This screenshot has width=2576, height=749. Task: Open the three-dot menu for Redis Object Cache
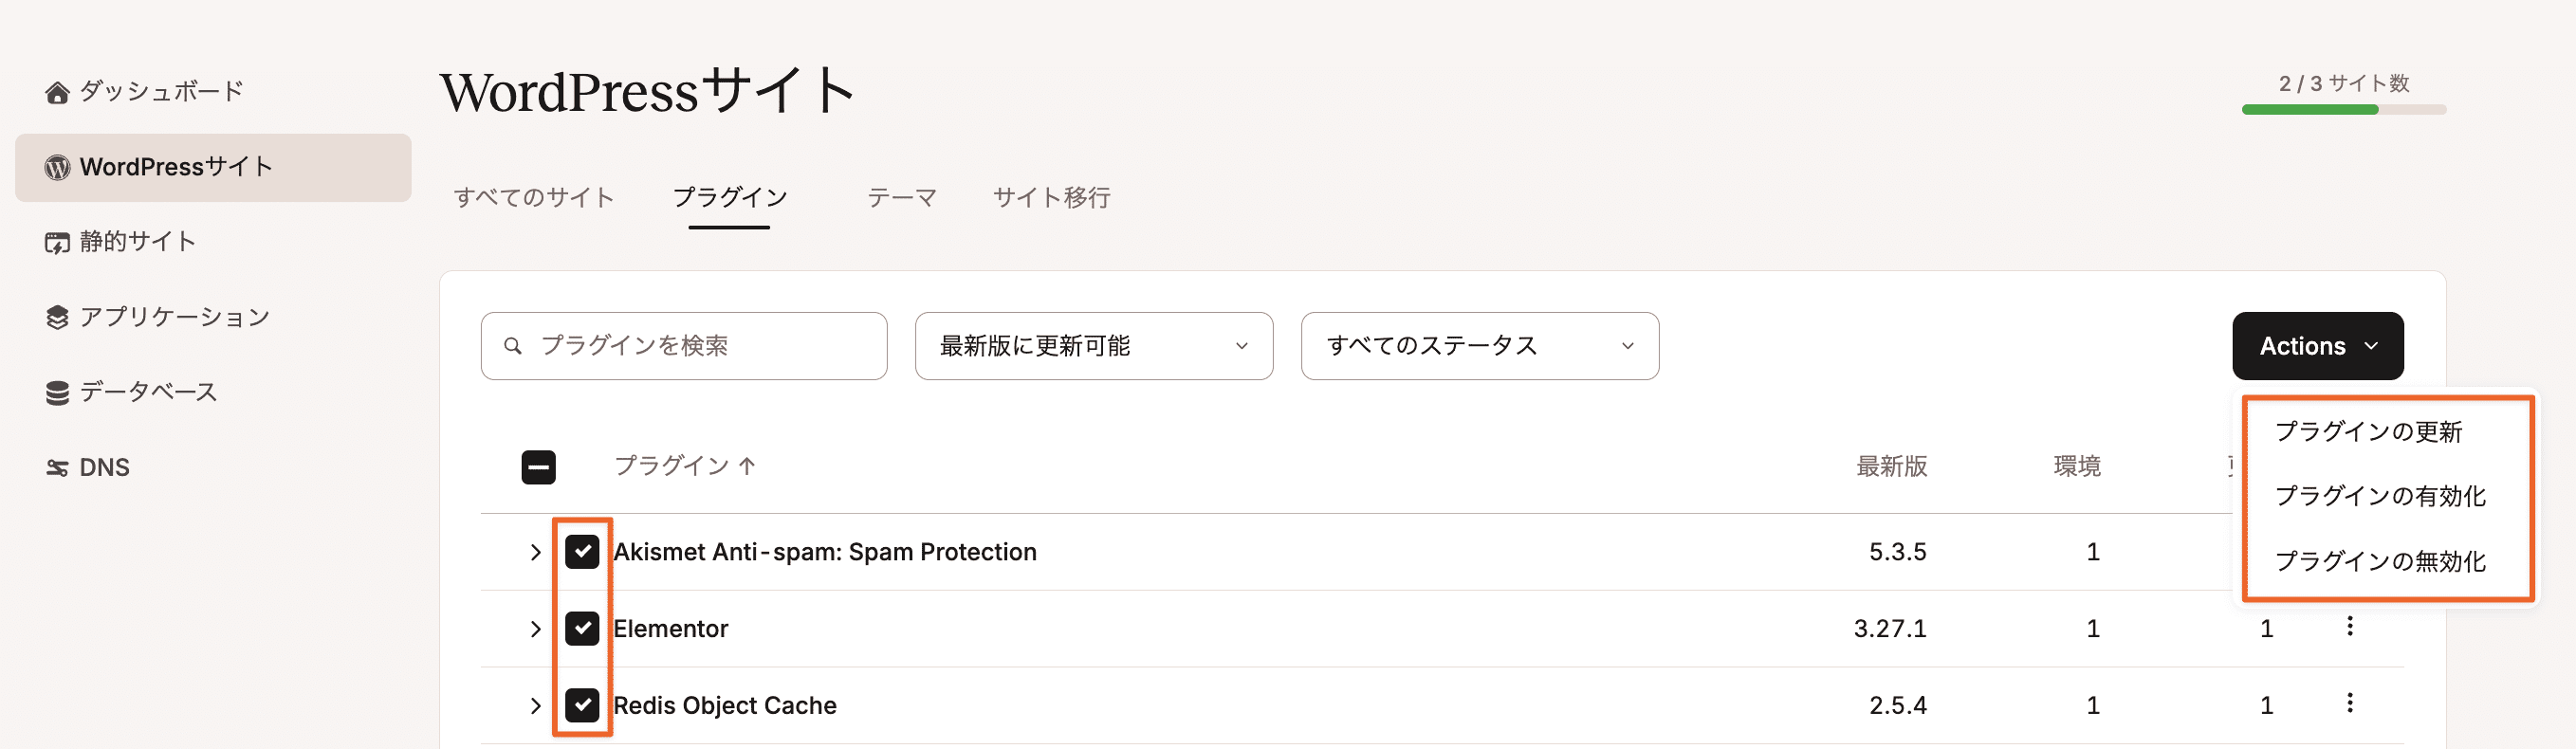click(2349, 703)
